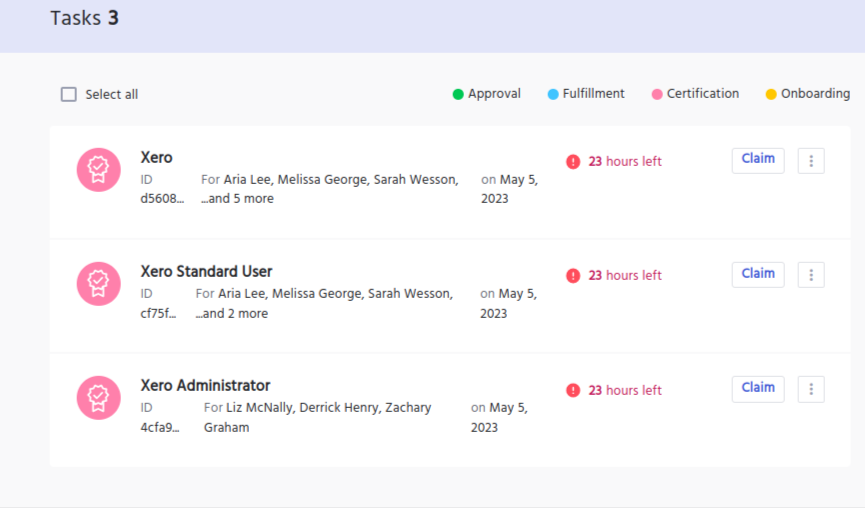Open more options menu for Xero task
Viewport: 865px width, 508px height.
tap(811, 161)
